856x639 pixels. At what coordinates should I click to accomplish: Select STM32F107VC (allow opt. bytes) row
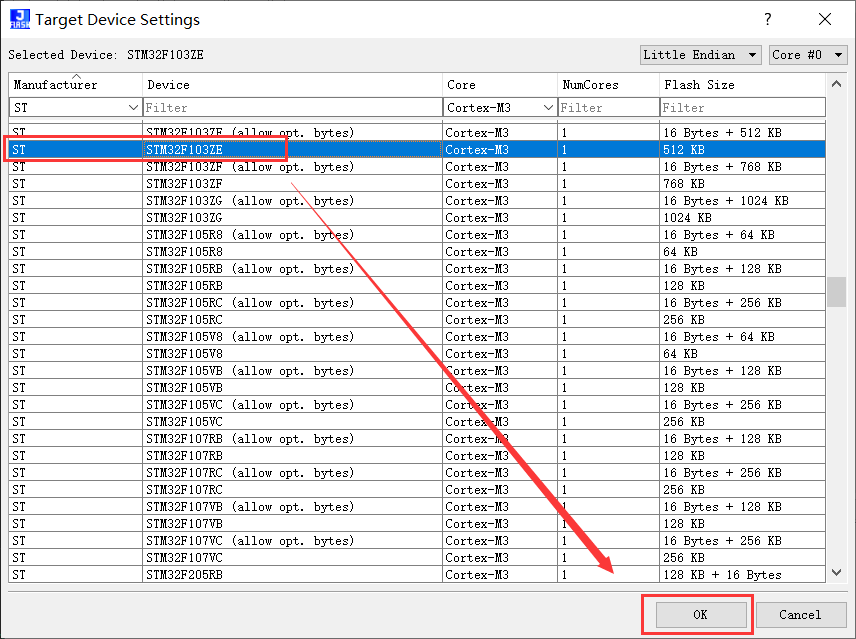(417, 541)
